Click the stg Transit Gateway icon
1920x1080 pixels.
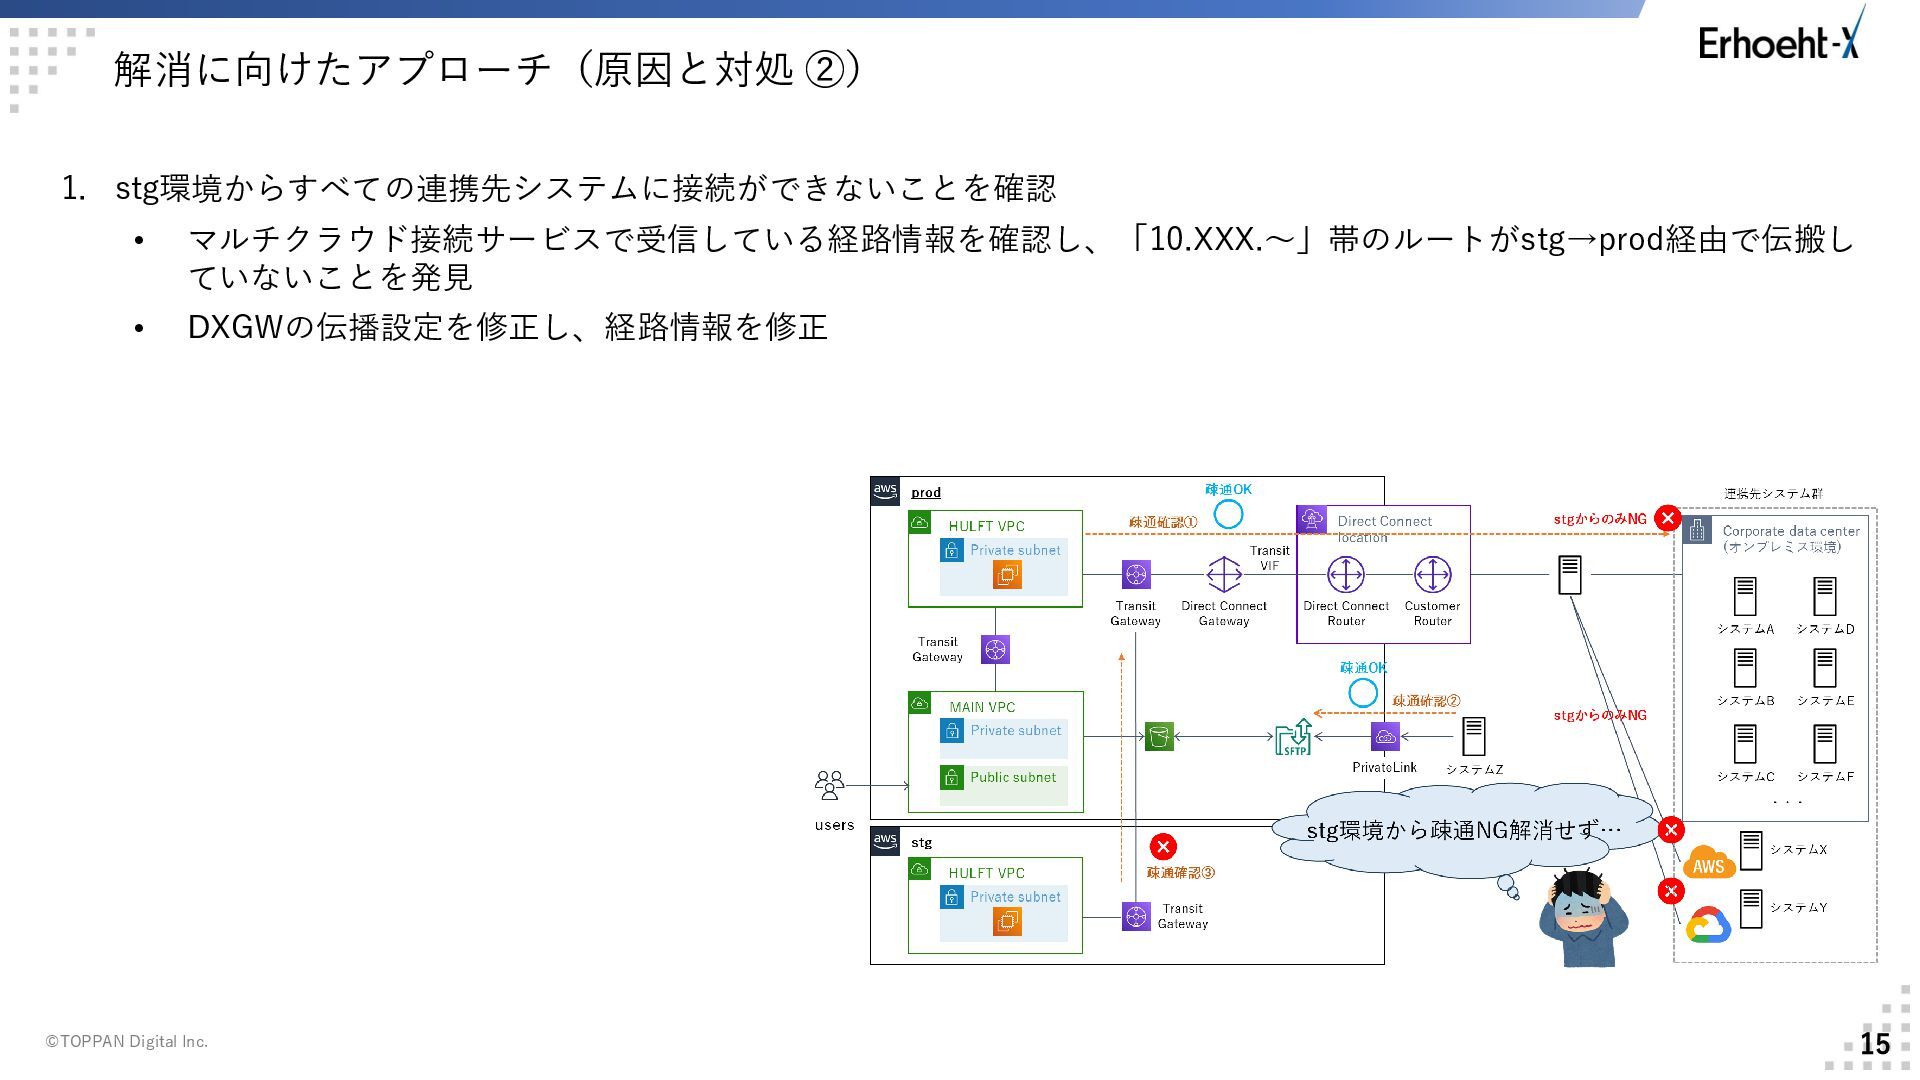point(1136,916)
